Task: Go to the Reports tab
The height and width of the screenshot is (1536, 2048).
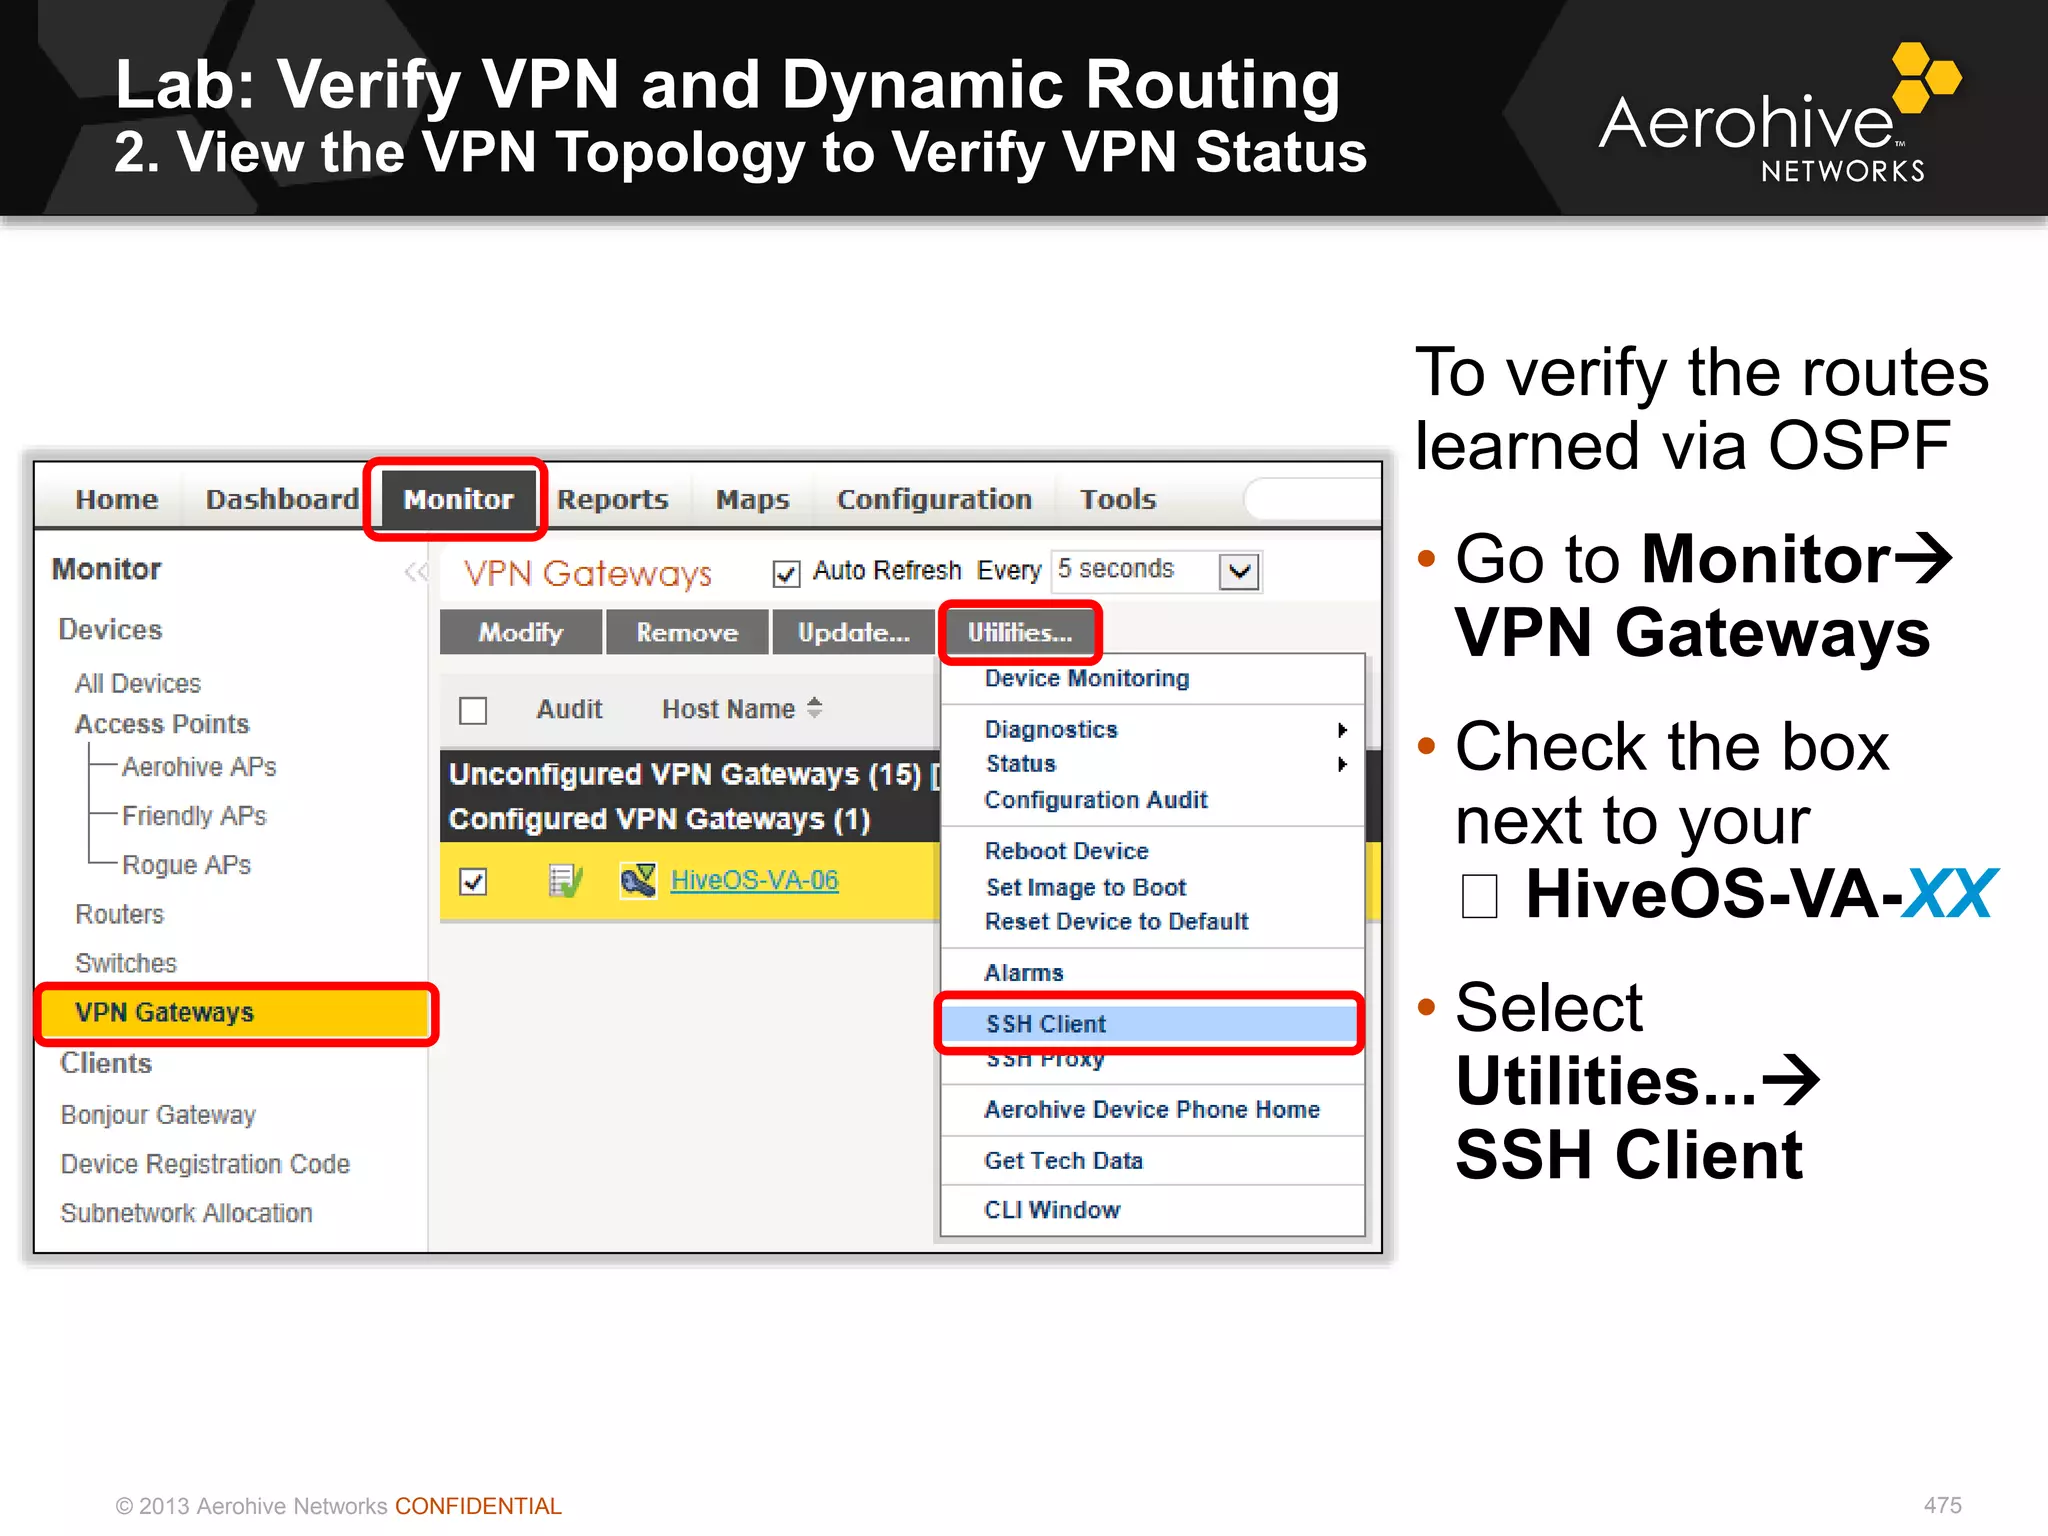Action: click(612, 499)
